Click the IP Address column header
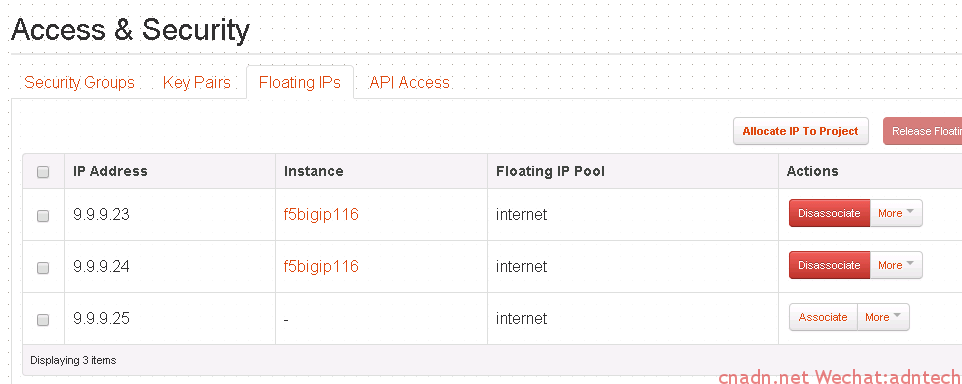Screen dimensions: 962x384 pyautogui.click(x=110, y=171)
